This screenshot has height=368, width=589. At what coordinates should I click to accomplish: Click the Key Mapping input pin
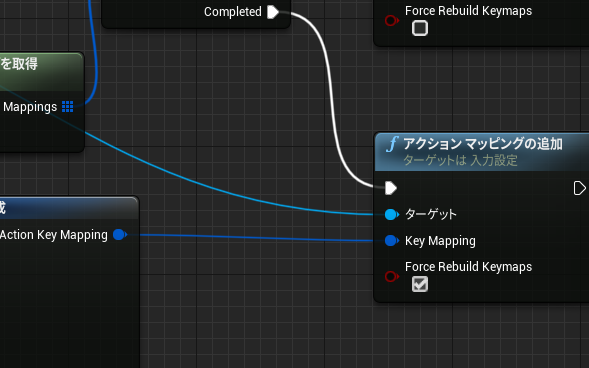pos(392,241)
